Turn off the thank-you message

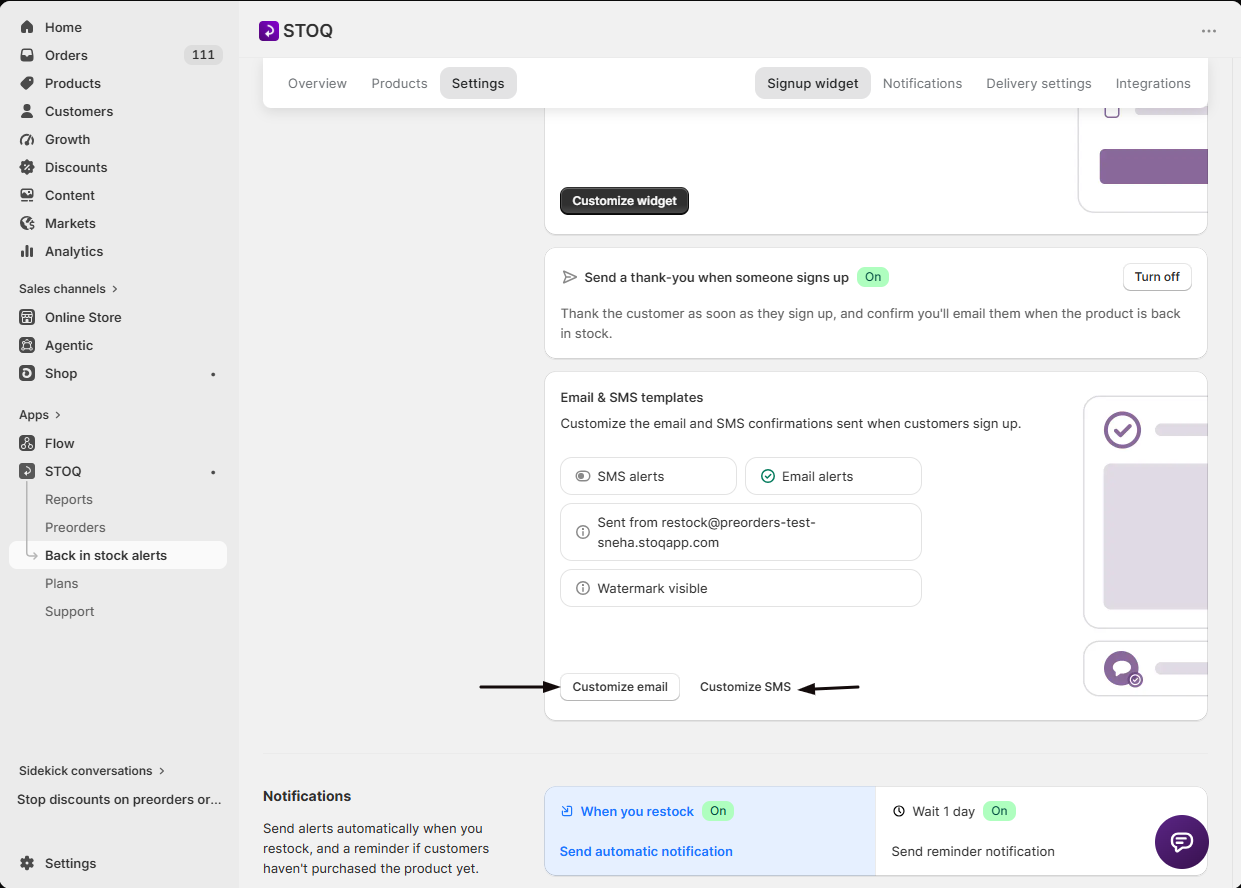click(x=1157, y=277)
